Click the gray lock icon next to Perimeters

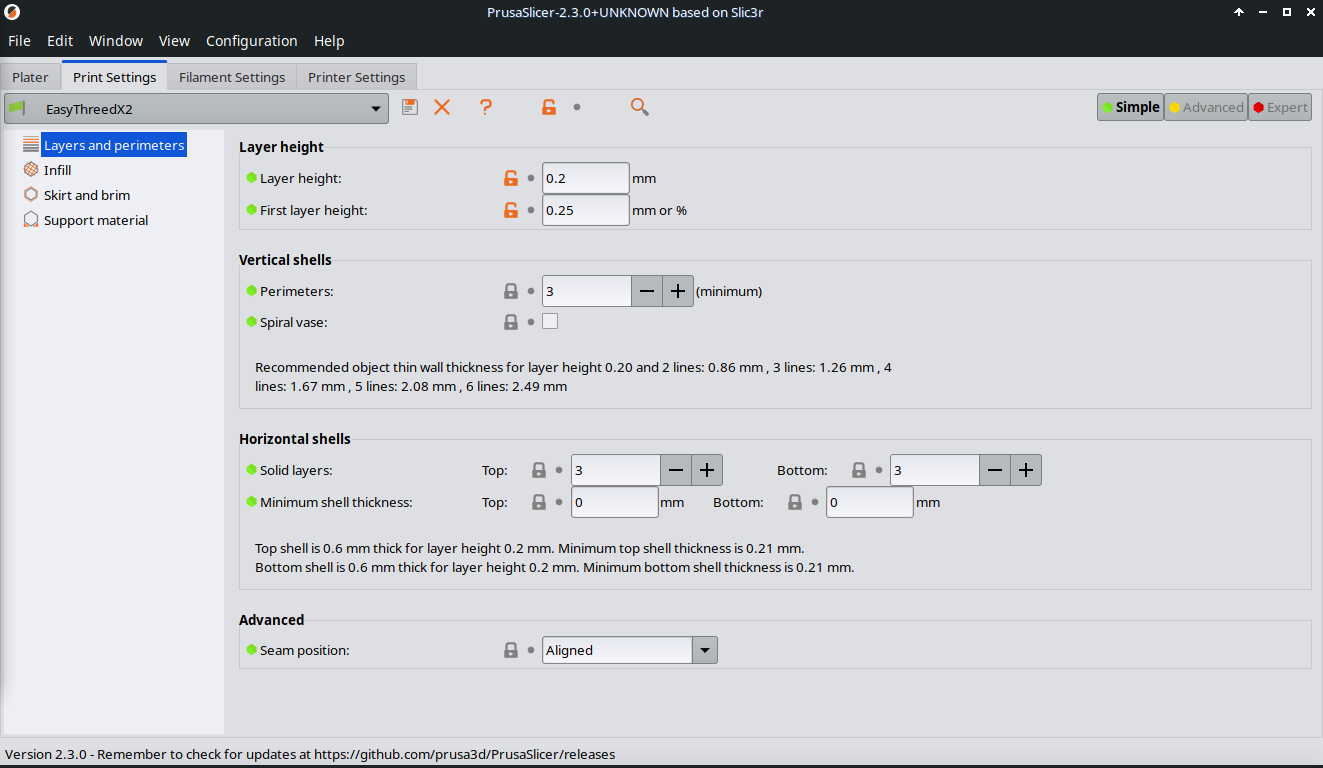(511, 292)
